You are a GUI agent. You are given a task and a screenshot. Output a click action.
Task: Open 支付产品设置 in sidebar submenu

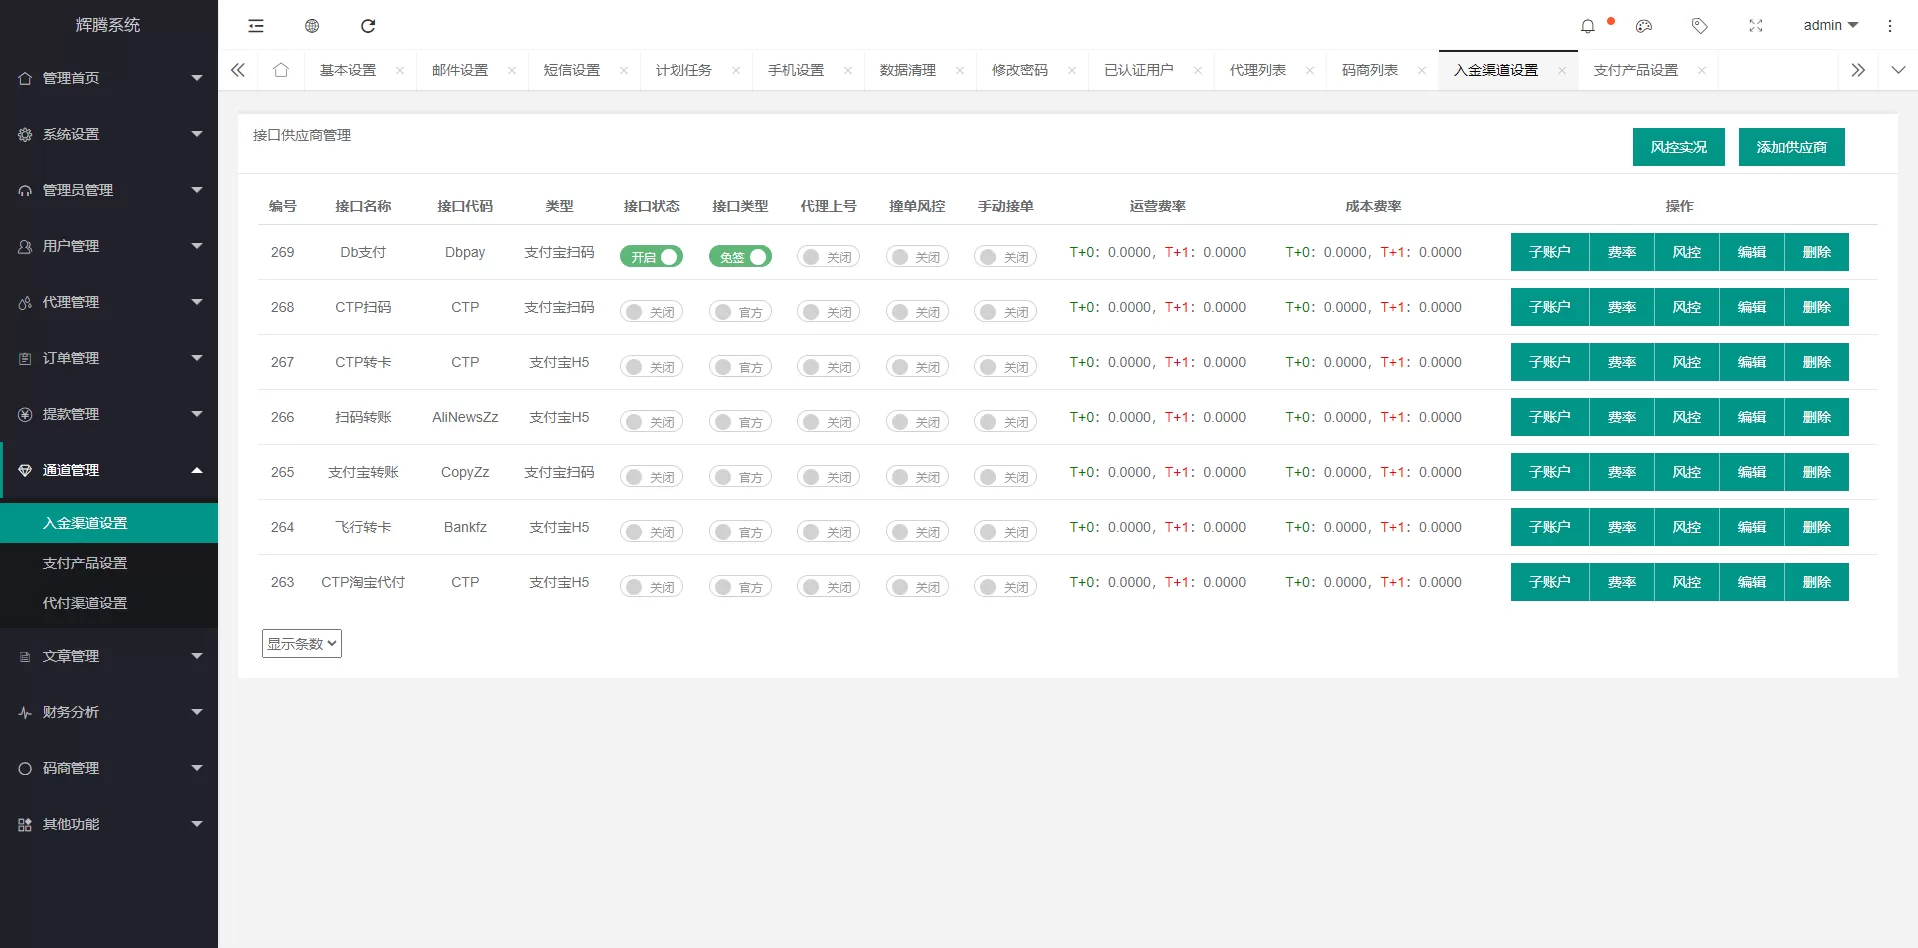[85, 563]
